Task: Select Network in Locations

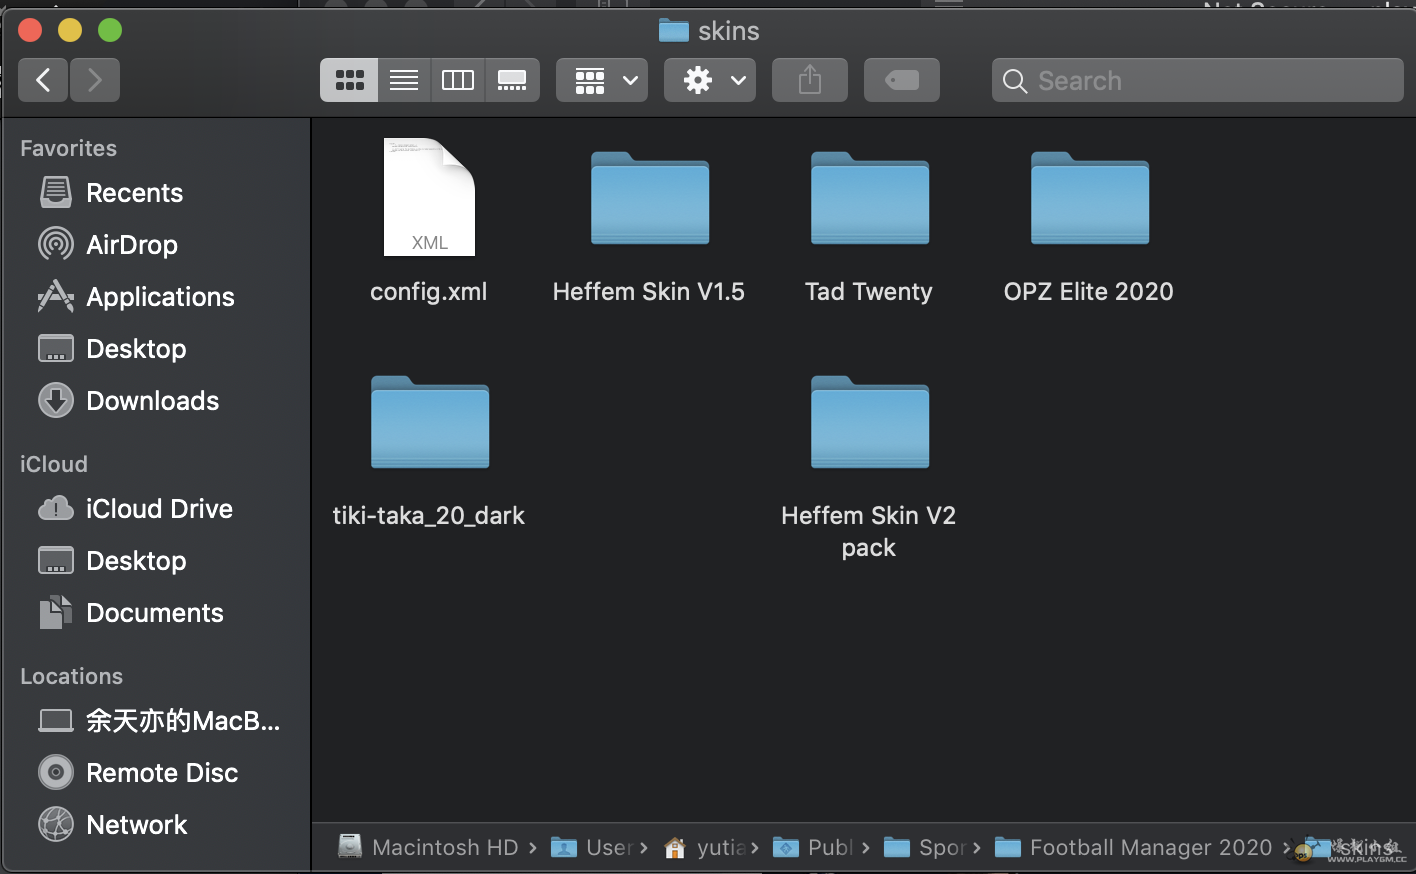Action: (x=156, y=825)
